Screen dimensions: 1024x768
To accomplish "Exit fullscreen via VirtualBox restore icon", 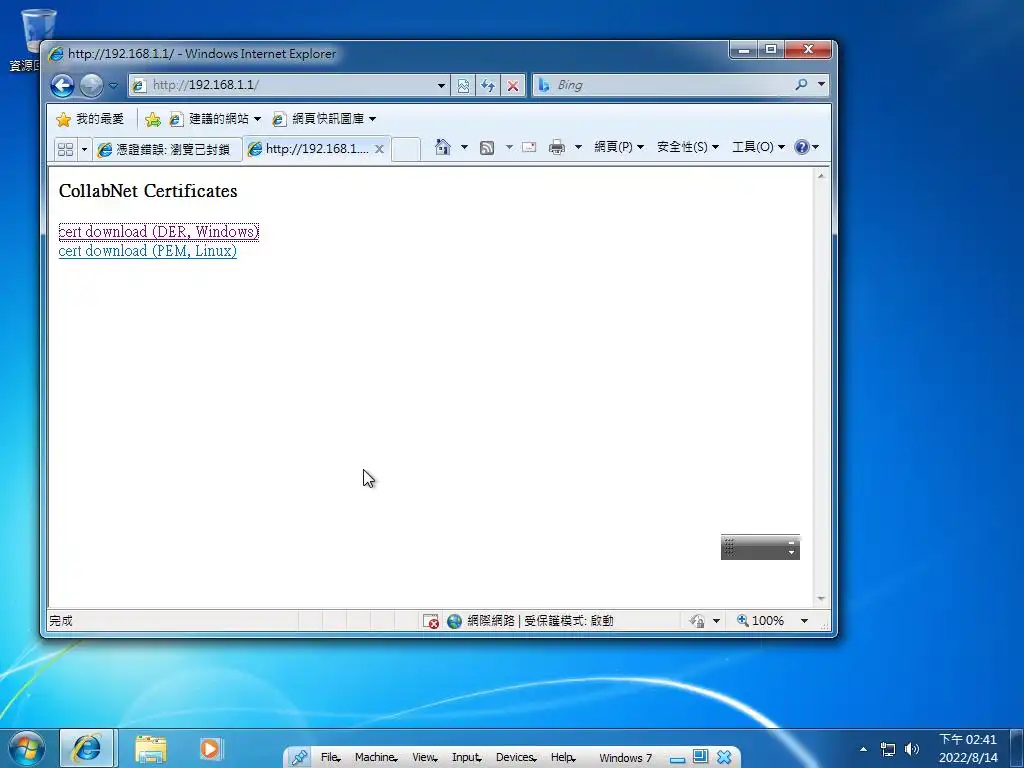I will 700,757.
